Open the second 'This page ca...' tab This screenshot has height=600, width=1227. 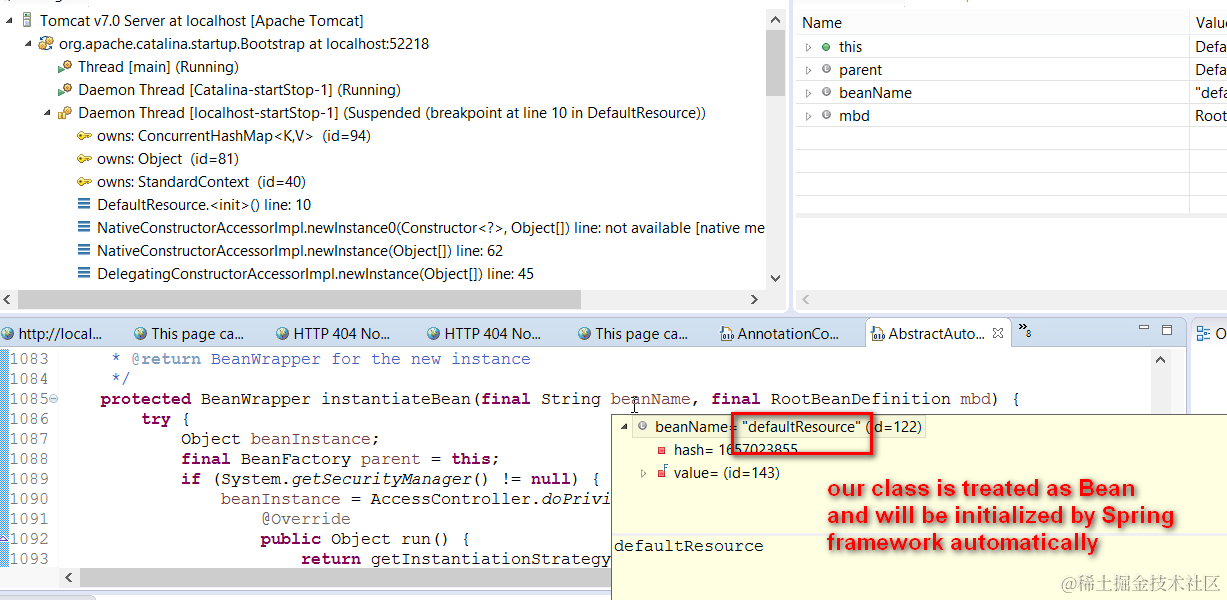tap(632, 334)
